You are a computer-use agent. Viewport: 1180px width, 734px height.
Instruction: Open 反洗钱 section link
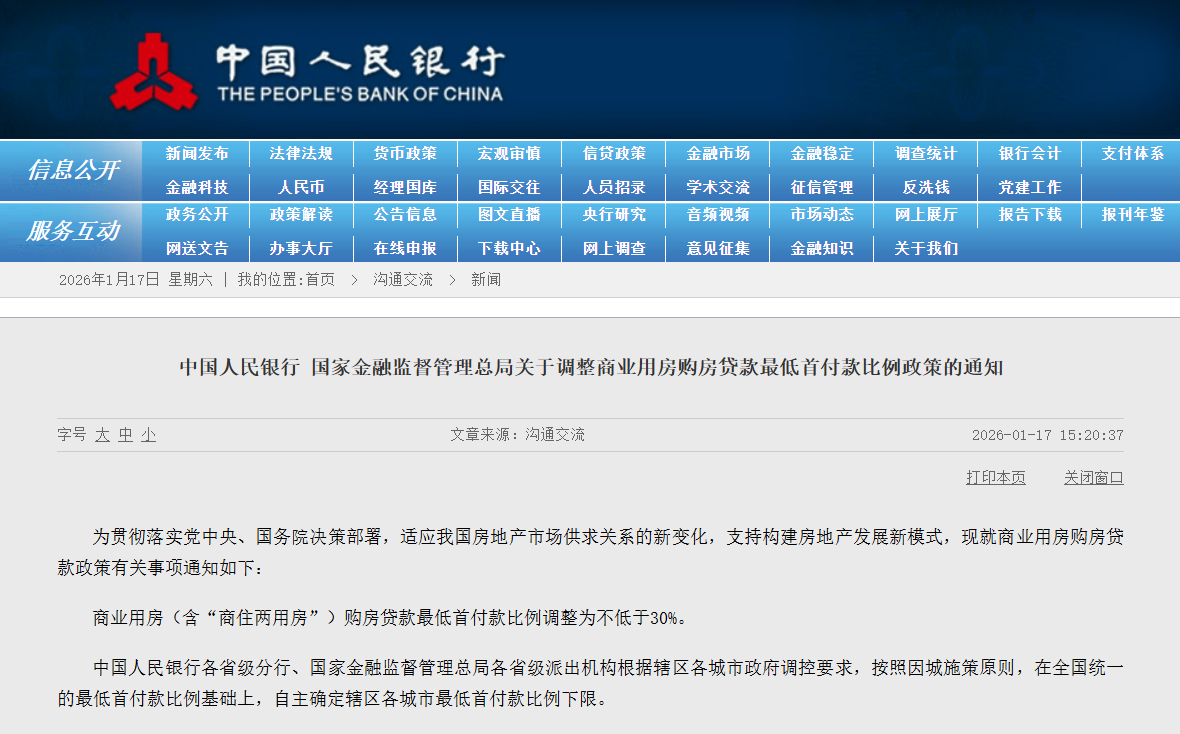click(x=925, y=187)
